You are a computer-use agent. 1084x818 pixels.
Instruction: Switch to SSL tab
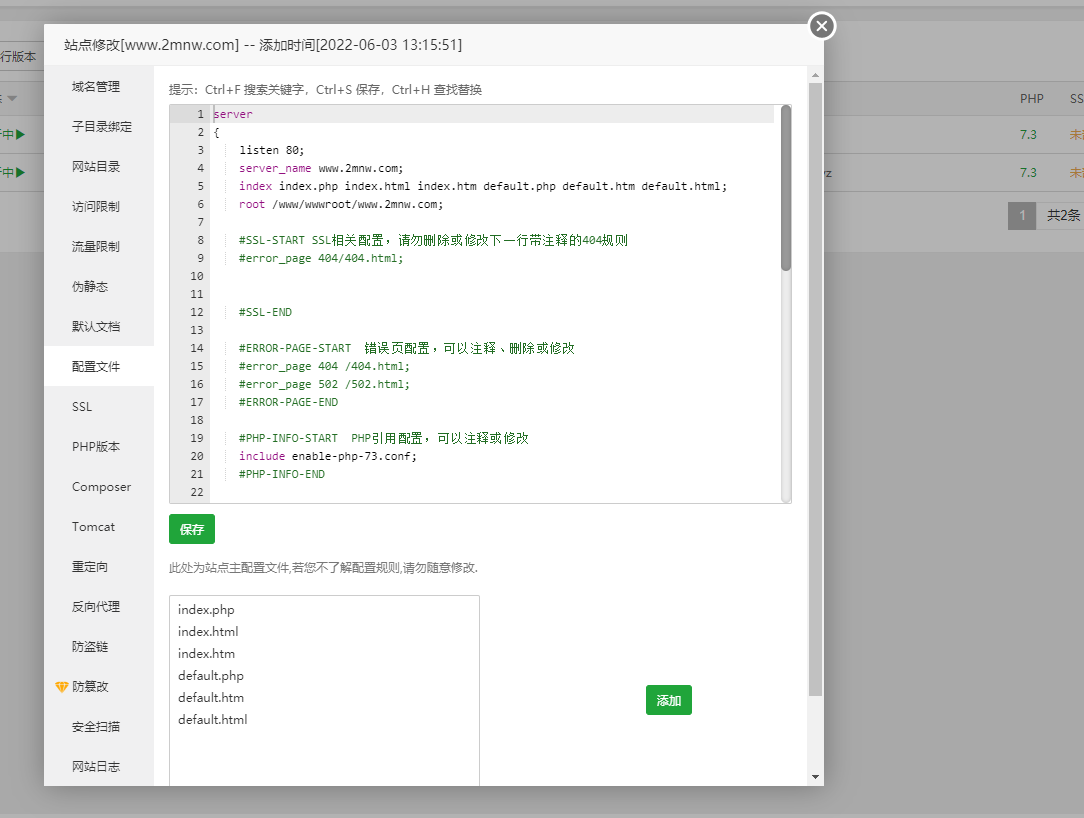[x=99, y=407]
